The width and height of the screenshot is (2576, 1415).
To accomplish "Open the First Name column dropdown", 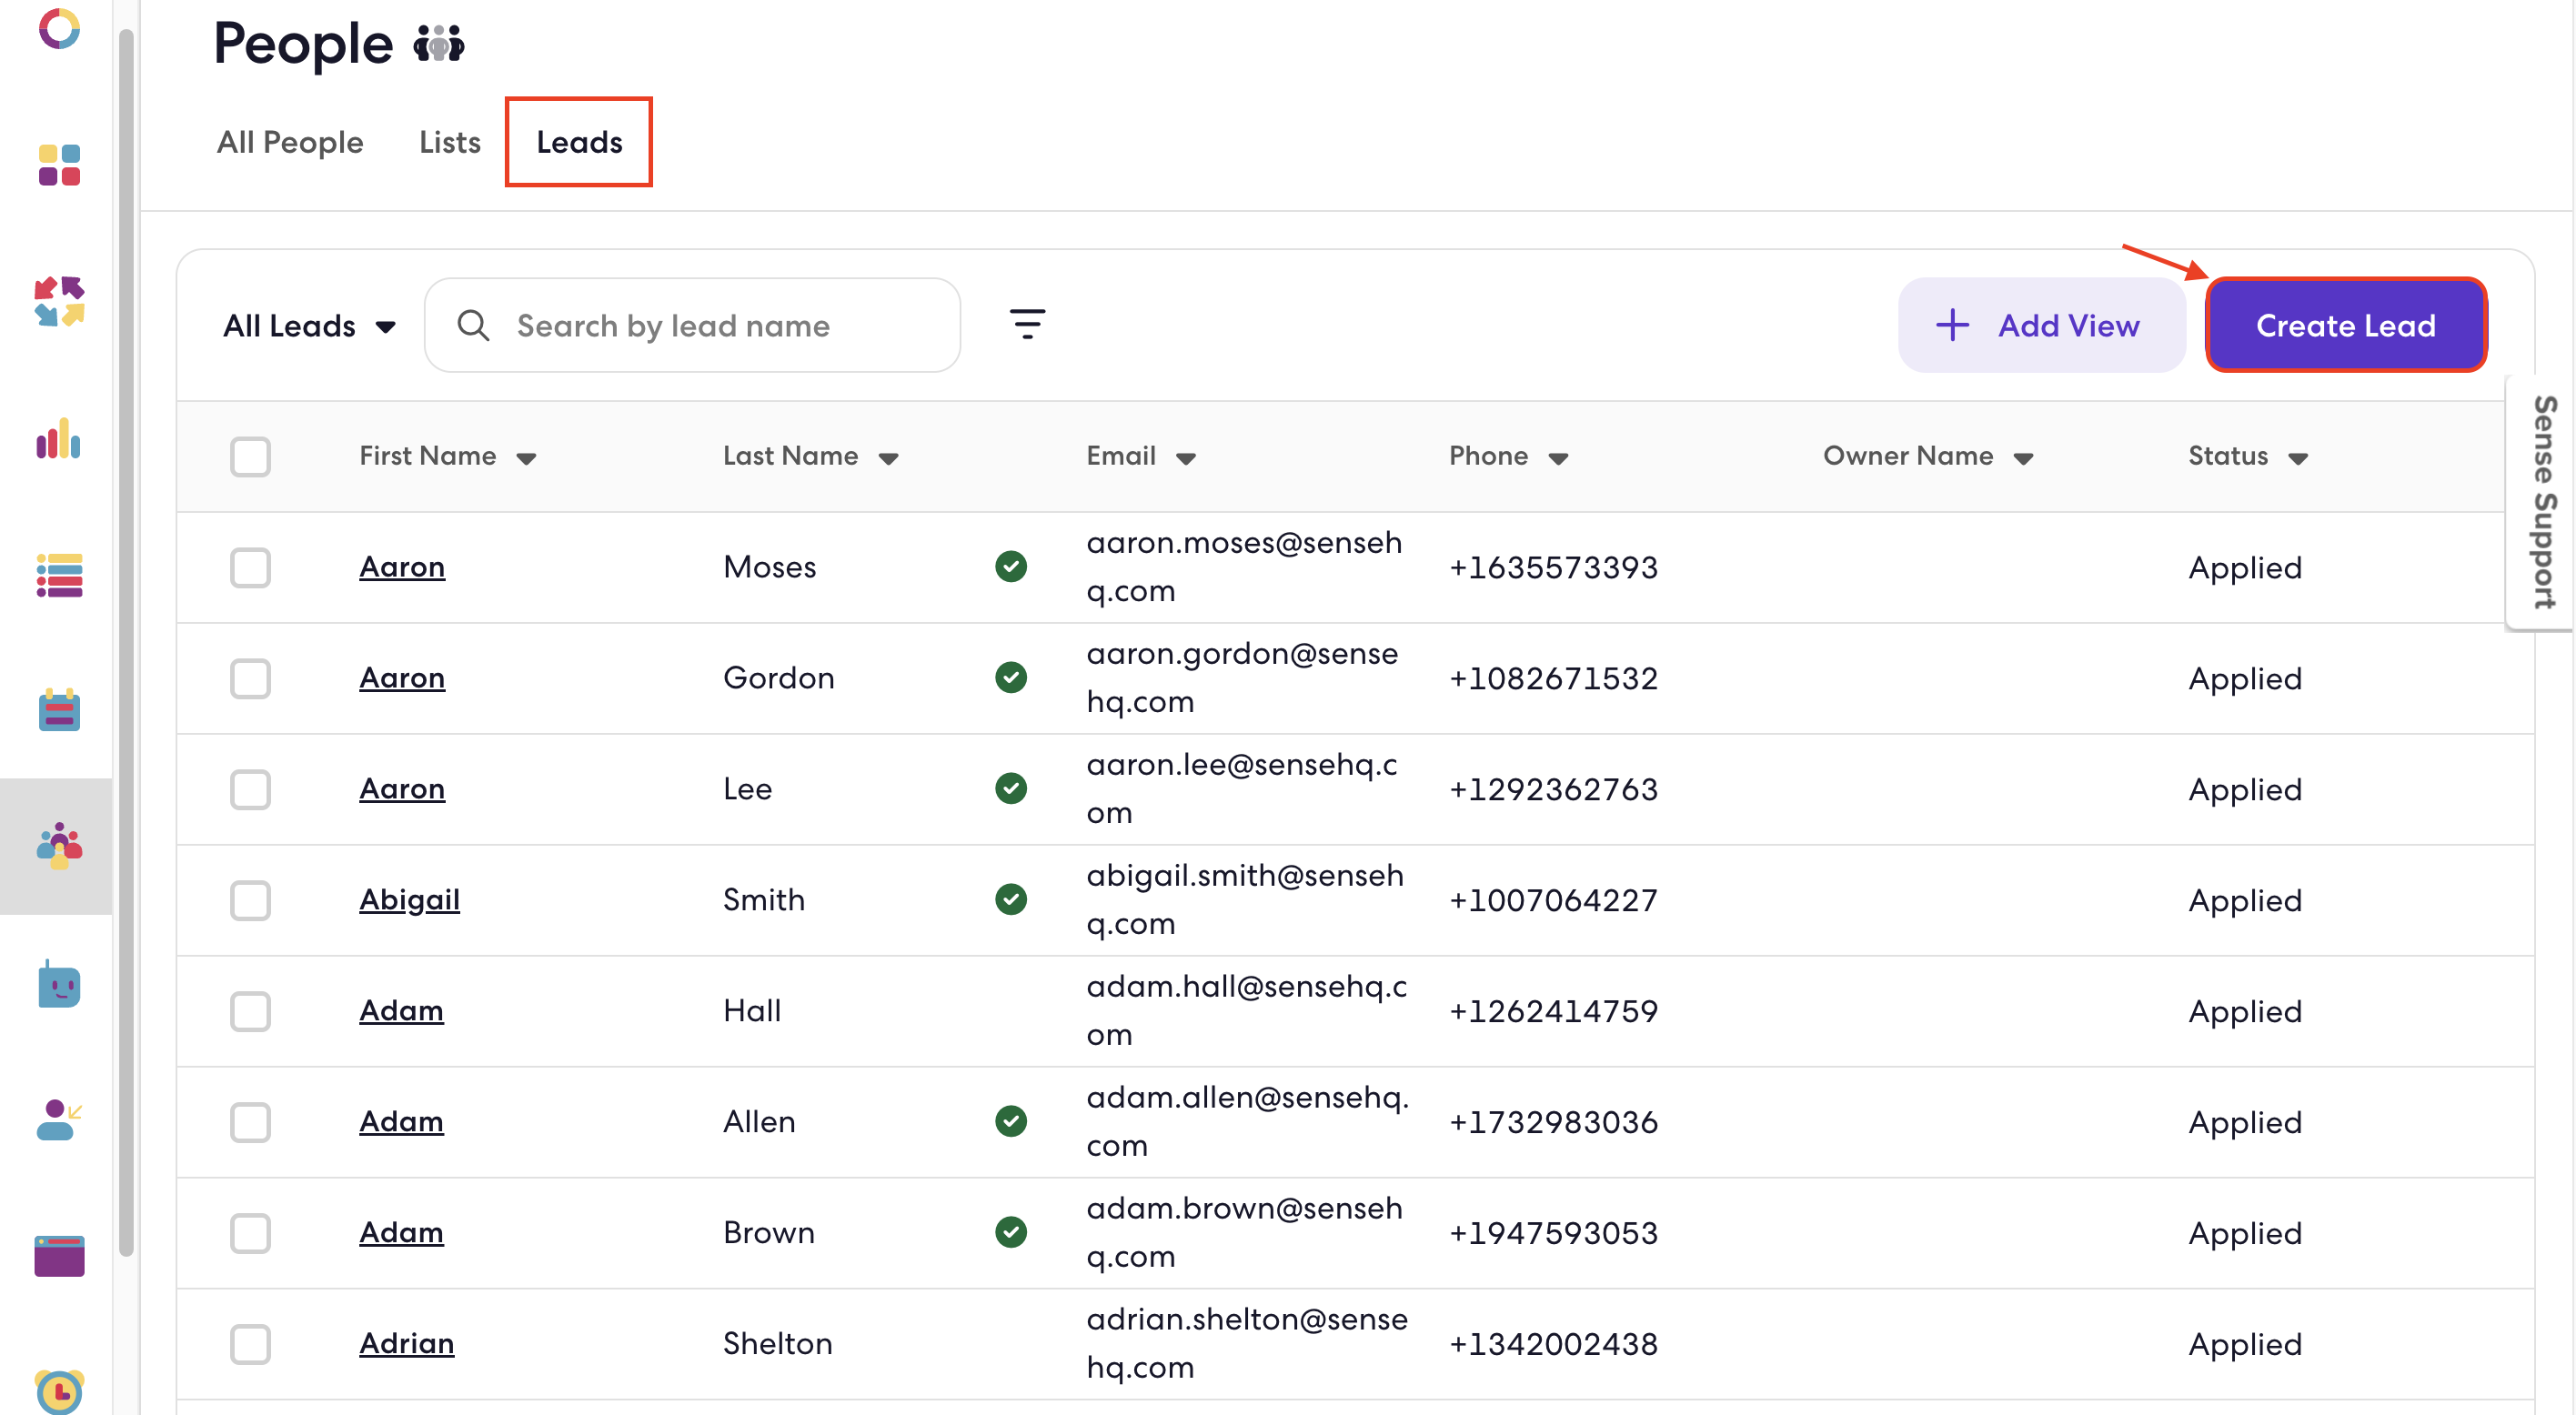I will tap(526, 459).
